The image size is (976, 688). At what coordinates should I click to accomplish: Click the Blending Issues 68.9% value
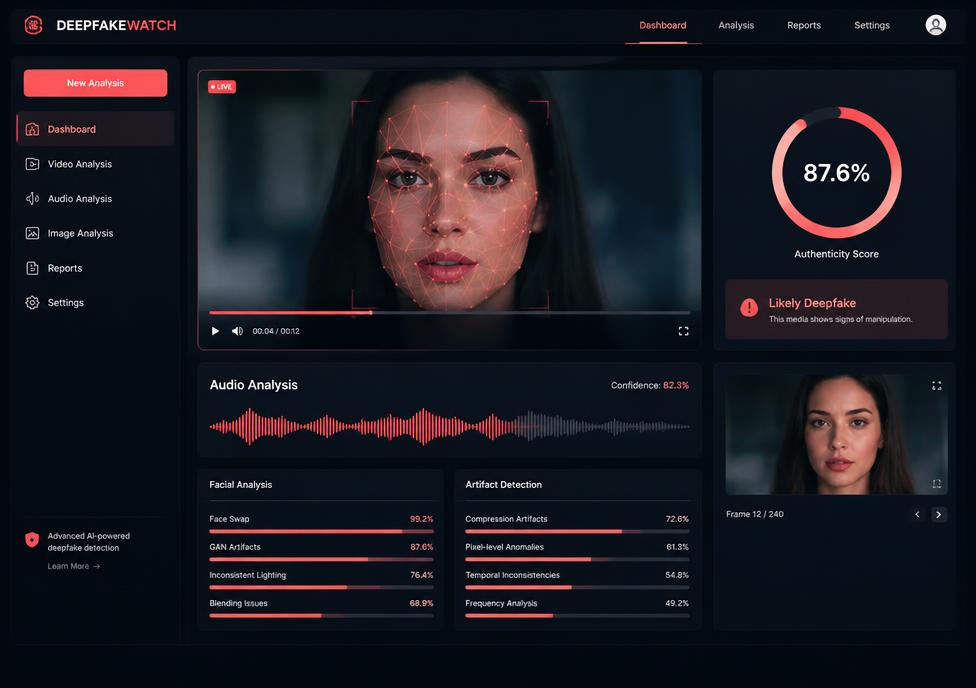[421, 603]
